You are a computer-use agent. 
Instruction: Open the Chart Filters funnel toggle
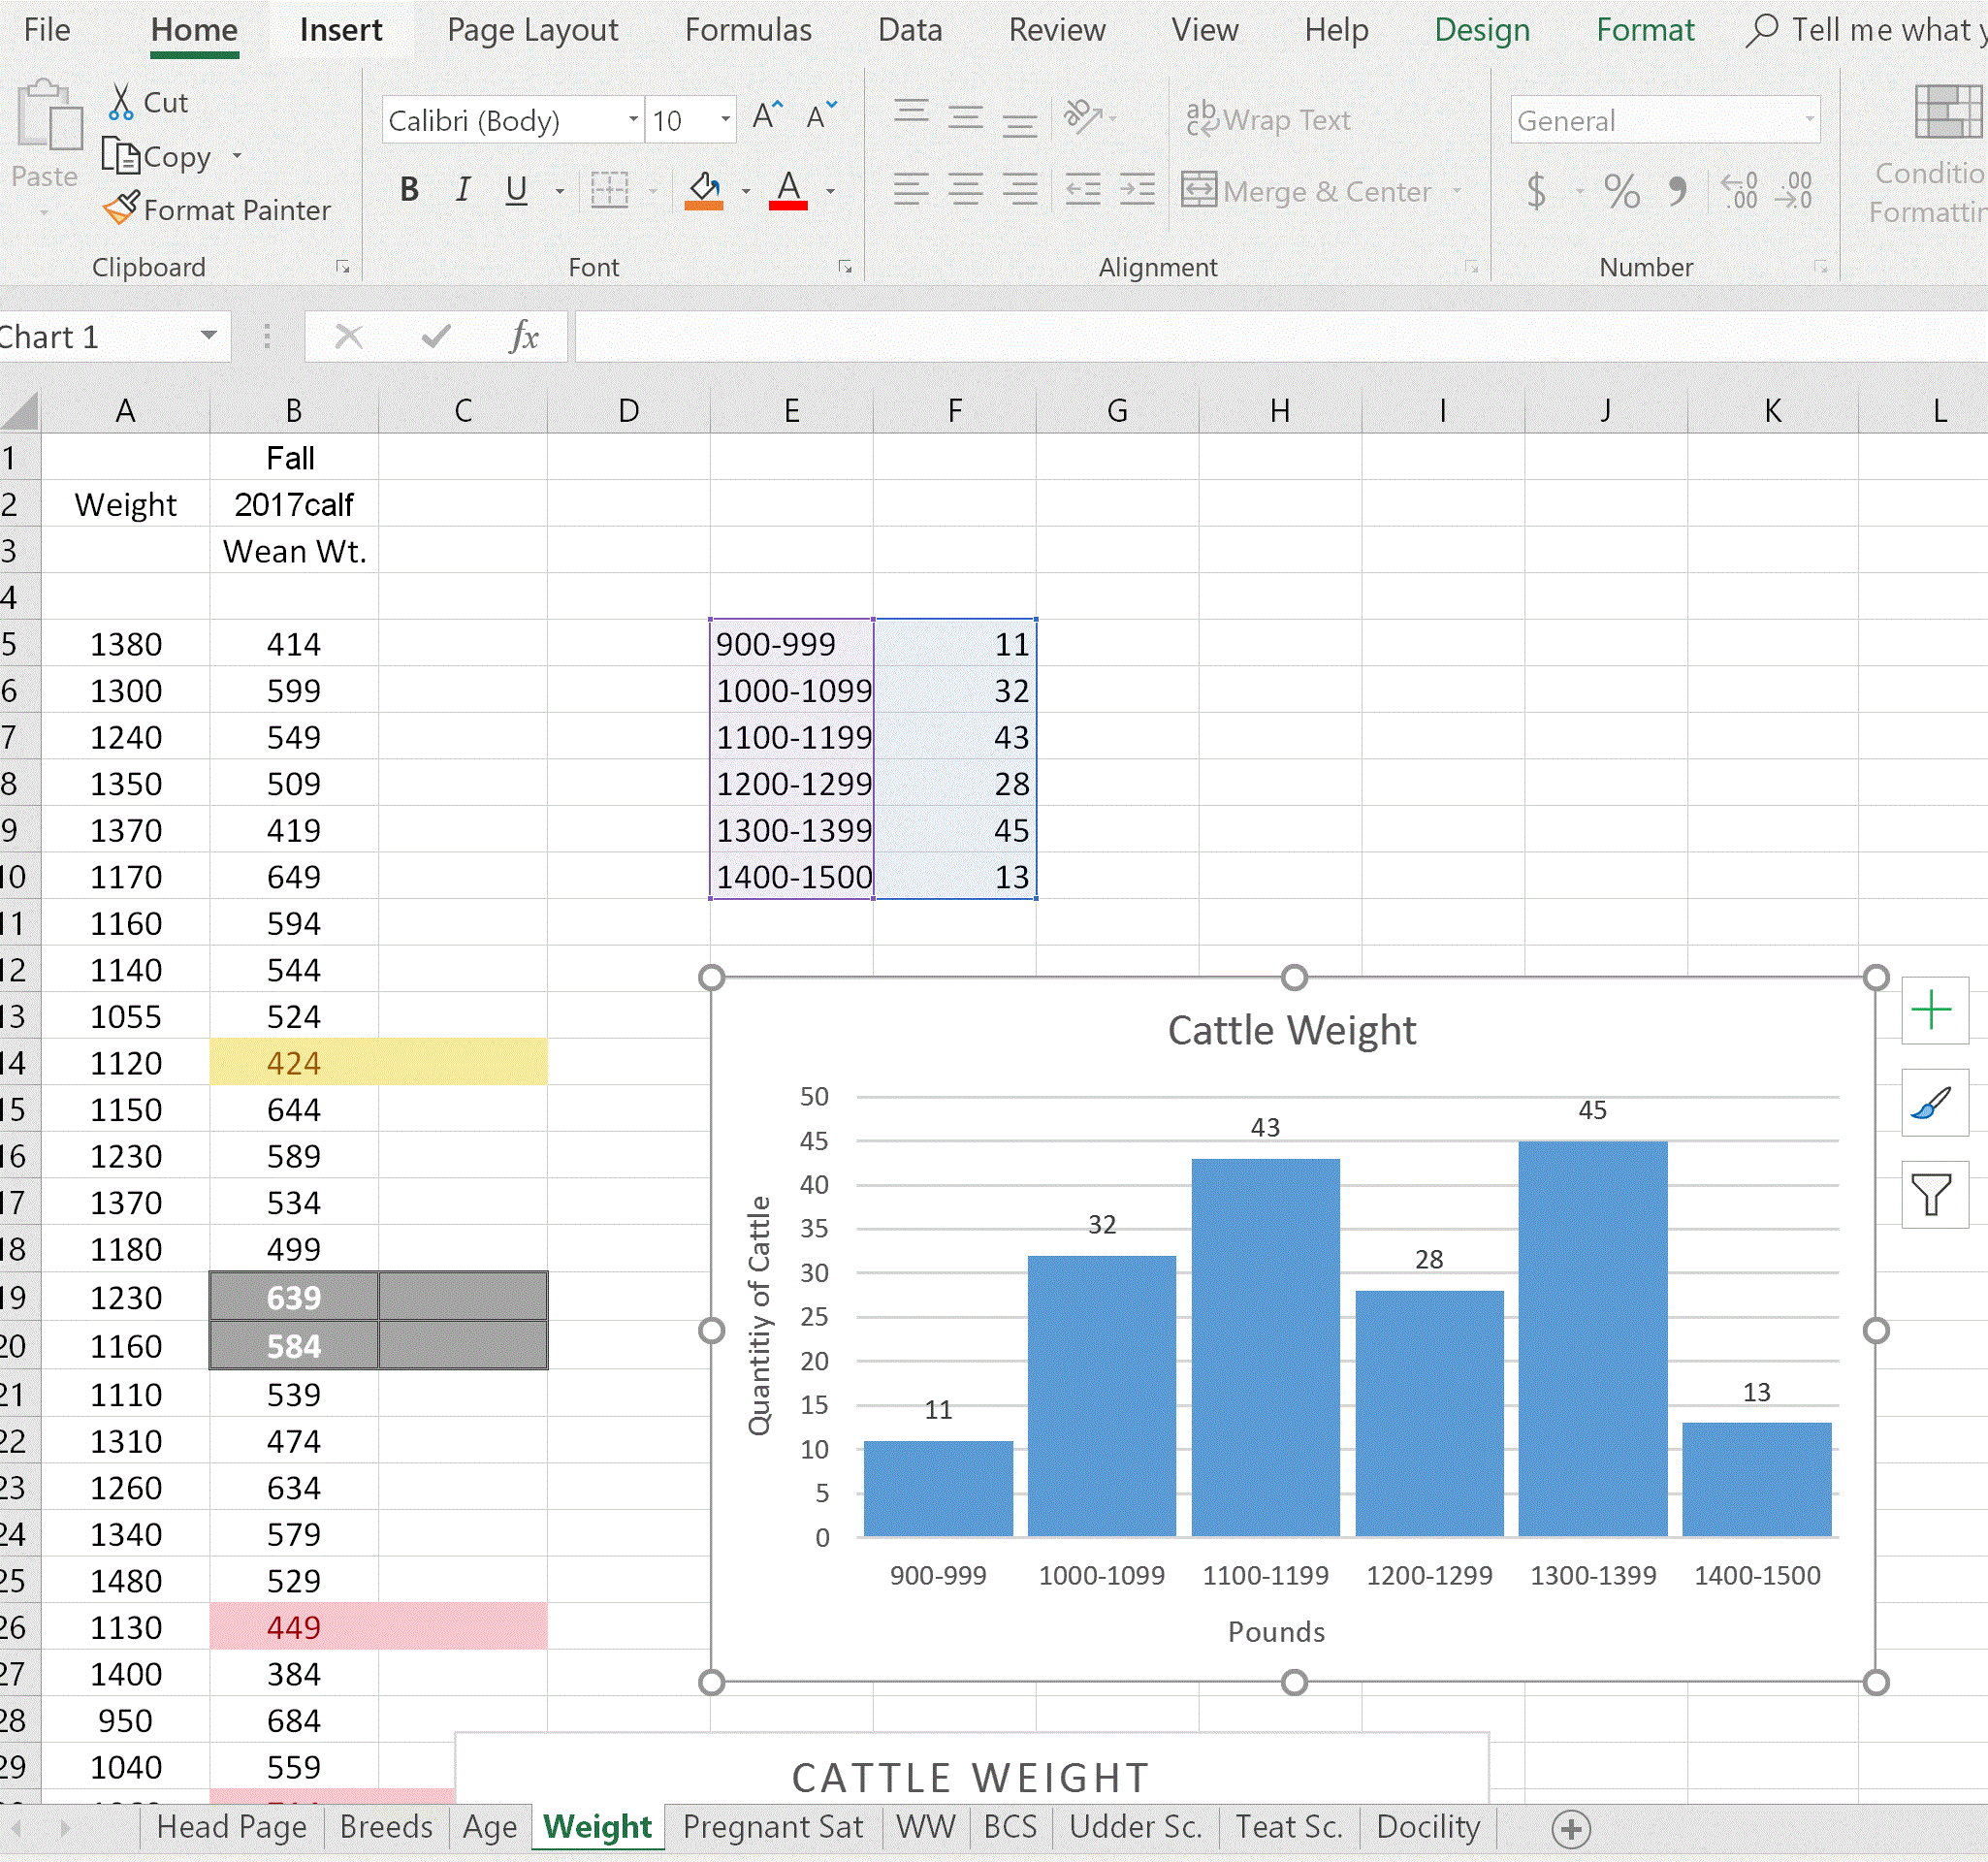pos(1934,1196)
